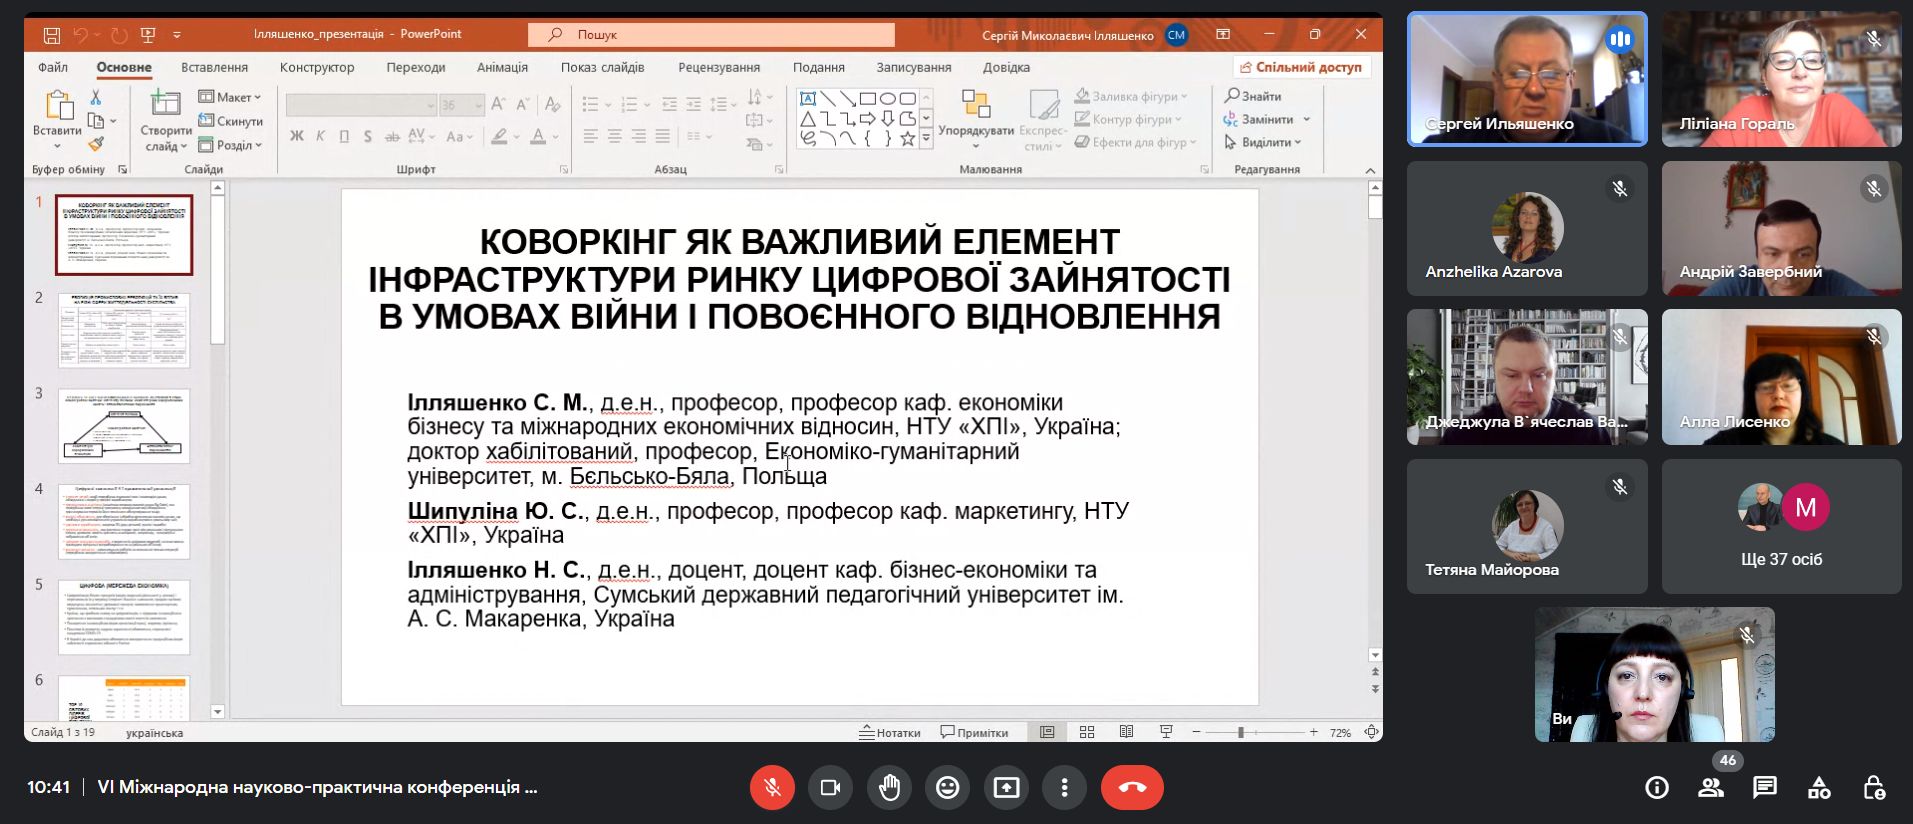Open the meeting chat icon
The width and height of the screenshot is (1913, 824).
tap(1765, 788)
